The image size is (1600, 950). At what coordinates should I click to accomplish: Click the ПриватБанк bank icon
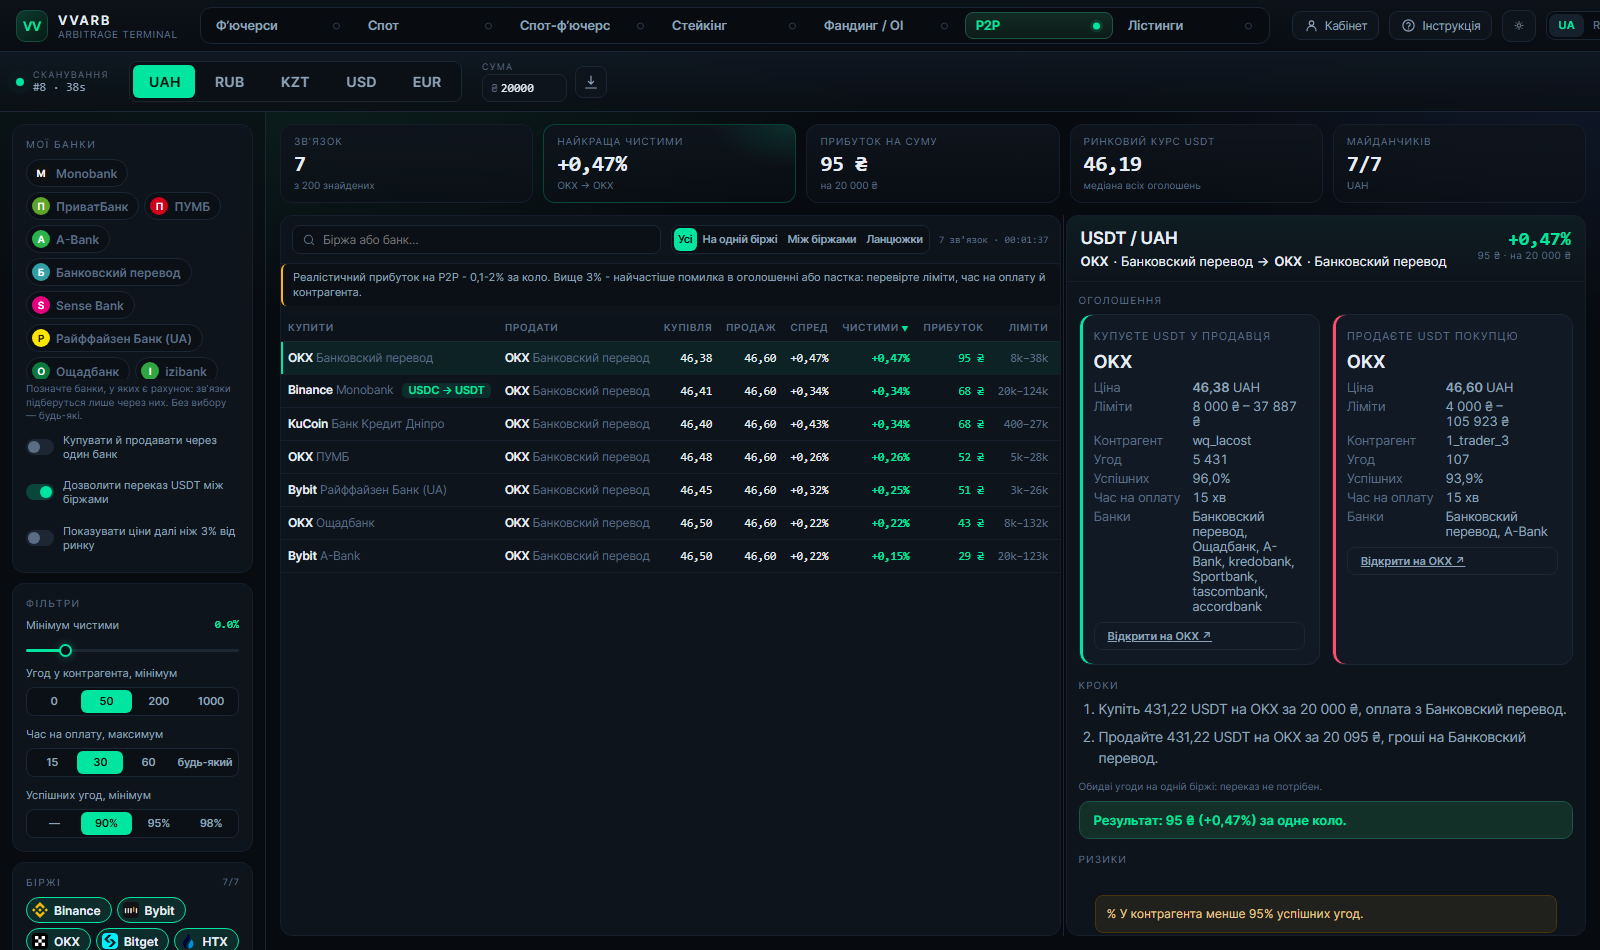point(41,207)
